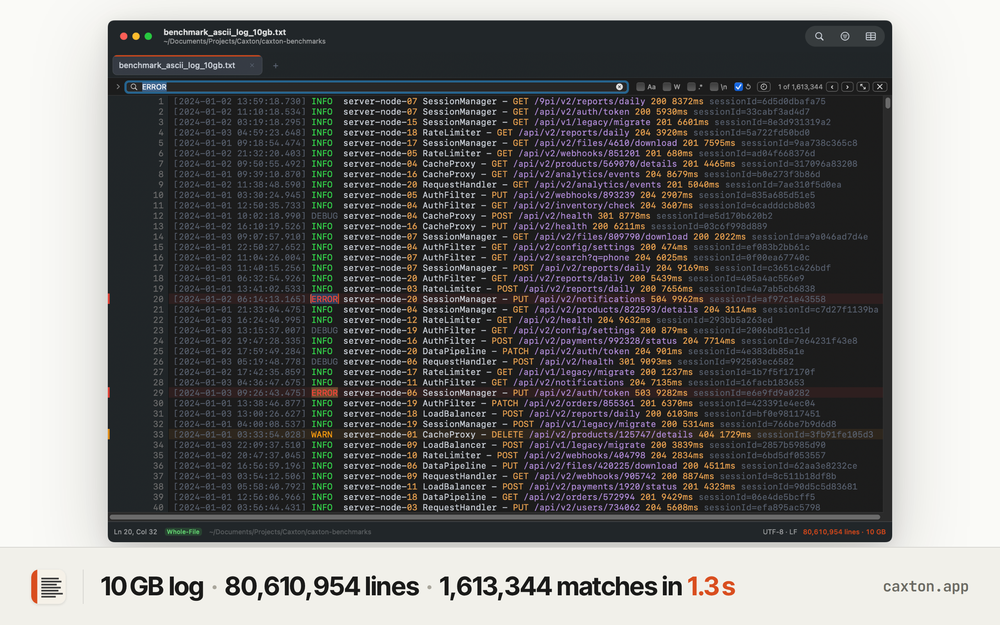The width and height of the screenshot is (1000, 625).
Task: Click the window title benchmark_ascii_log_10gb.txt
Action: (x=224, y=32)
